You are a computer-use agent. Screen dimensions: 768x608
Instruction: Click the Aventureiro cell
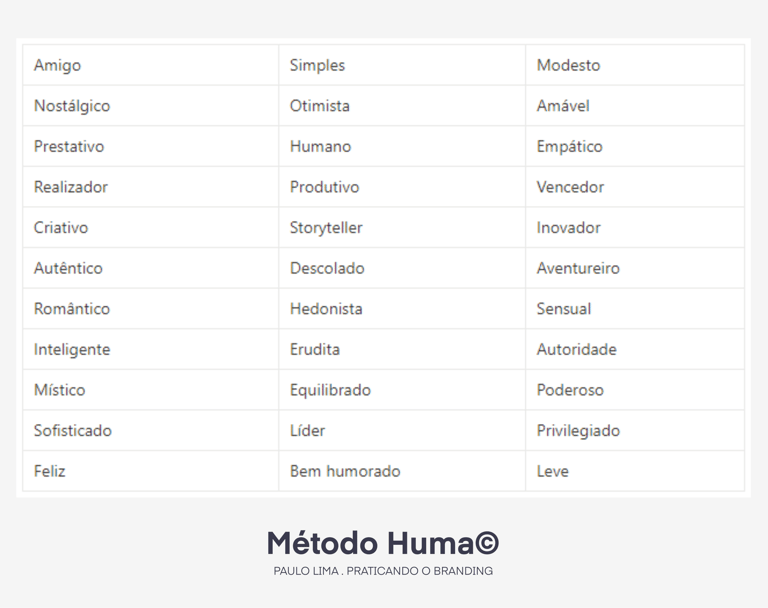[x=578, y=268]
